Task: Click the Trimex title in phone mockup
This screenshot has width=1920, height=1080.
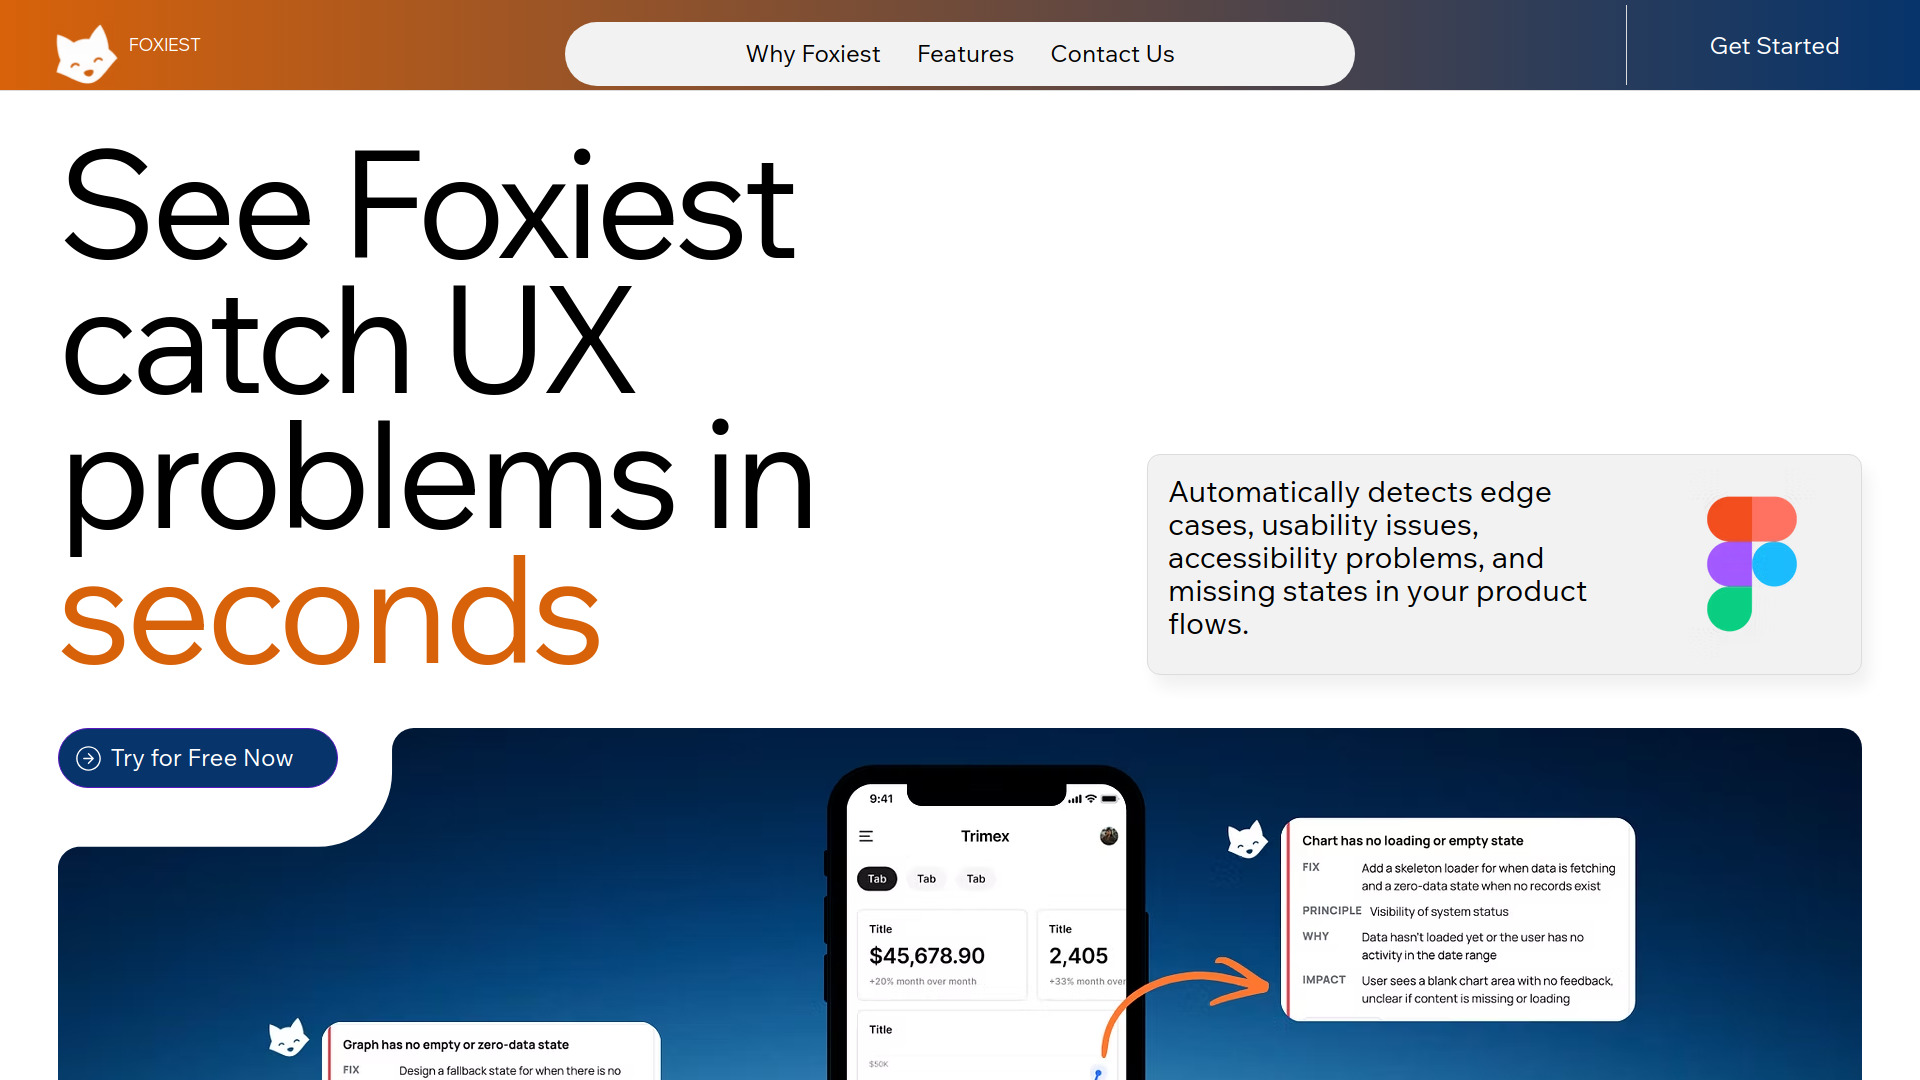Action: pos(985,836)
